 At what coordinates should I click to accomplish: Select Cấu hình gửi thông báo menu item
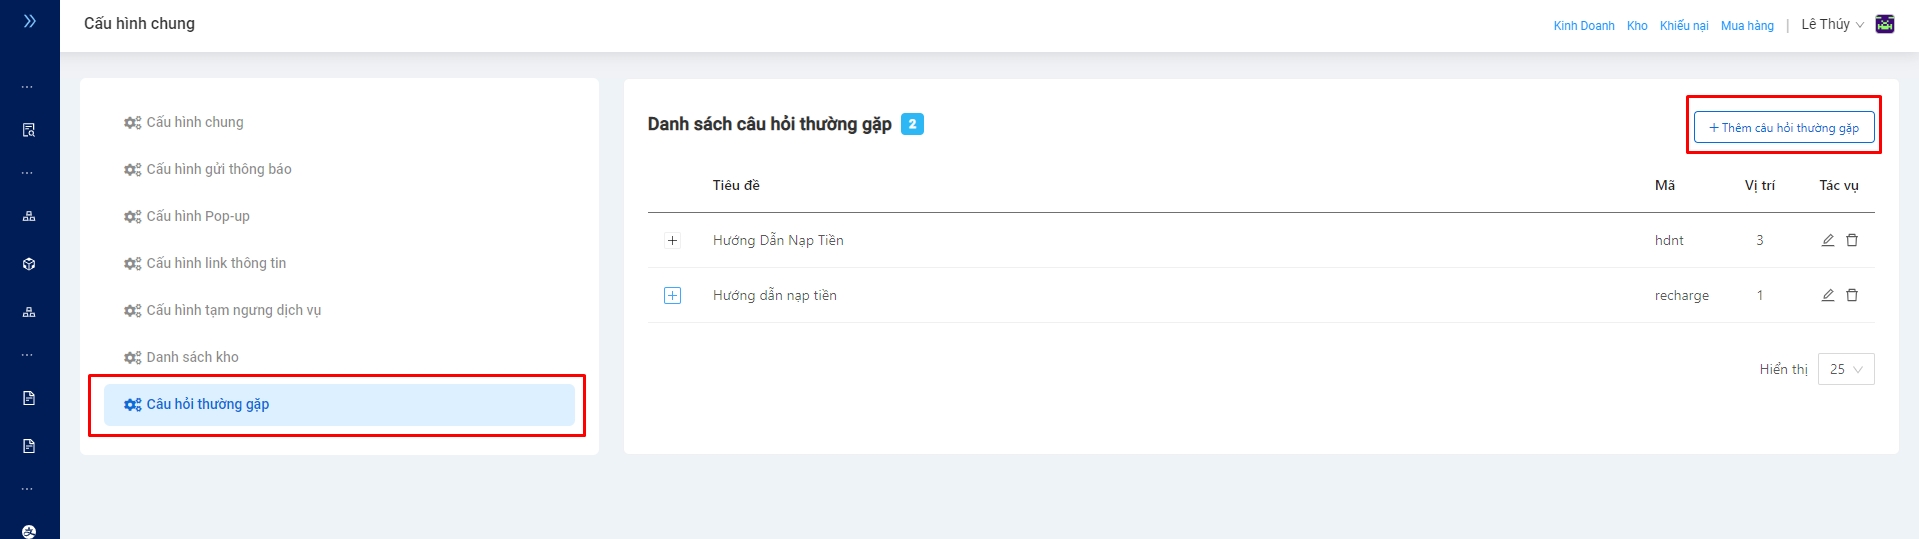coord(219,169)
